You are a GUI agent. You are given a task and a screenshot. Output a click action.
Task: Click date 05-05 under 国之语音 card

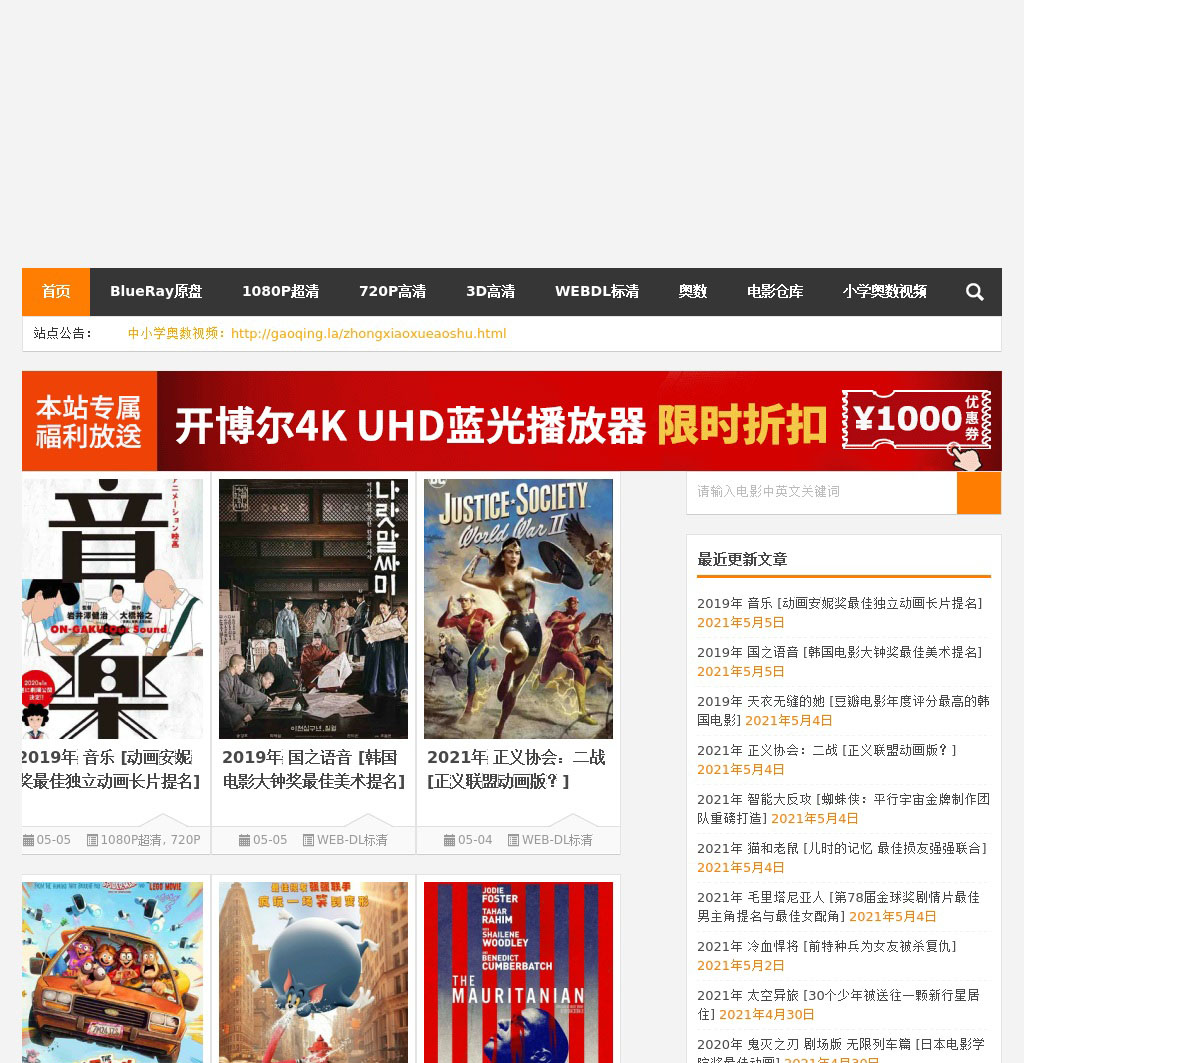[270, 840]
